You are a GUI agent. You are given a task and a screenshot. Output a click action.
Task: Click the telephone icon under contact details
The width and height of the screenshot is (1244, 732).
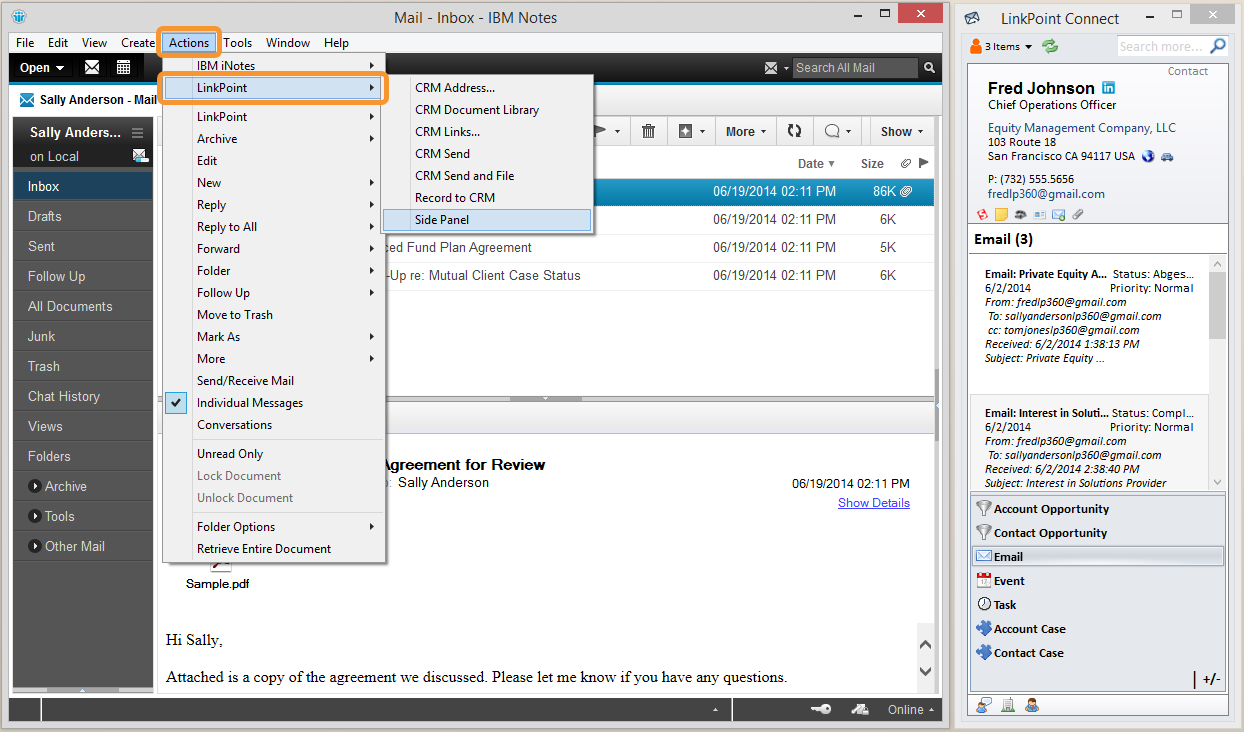coord(1020,214)
